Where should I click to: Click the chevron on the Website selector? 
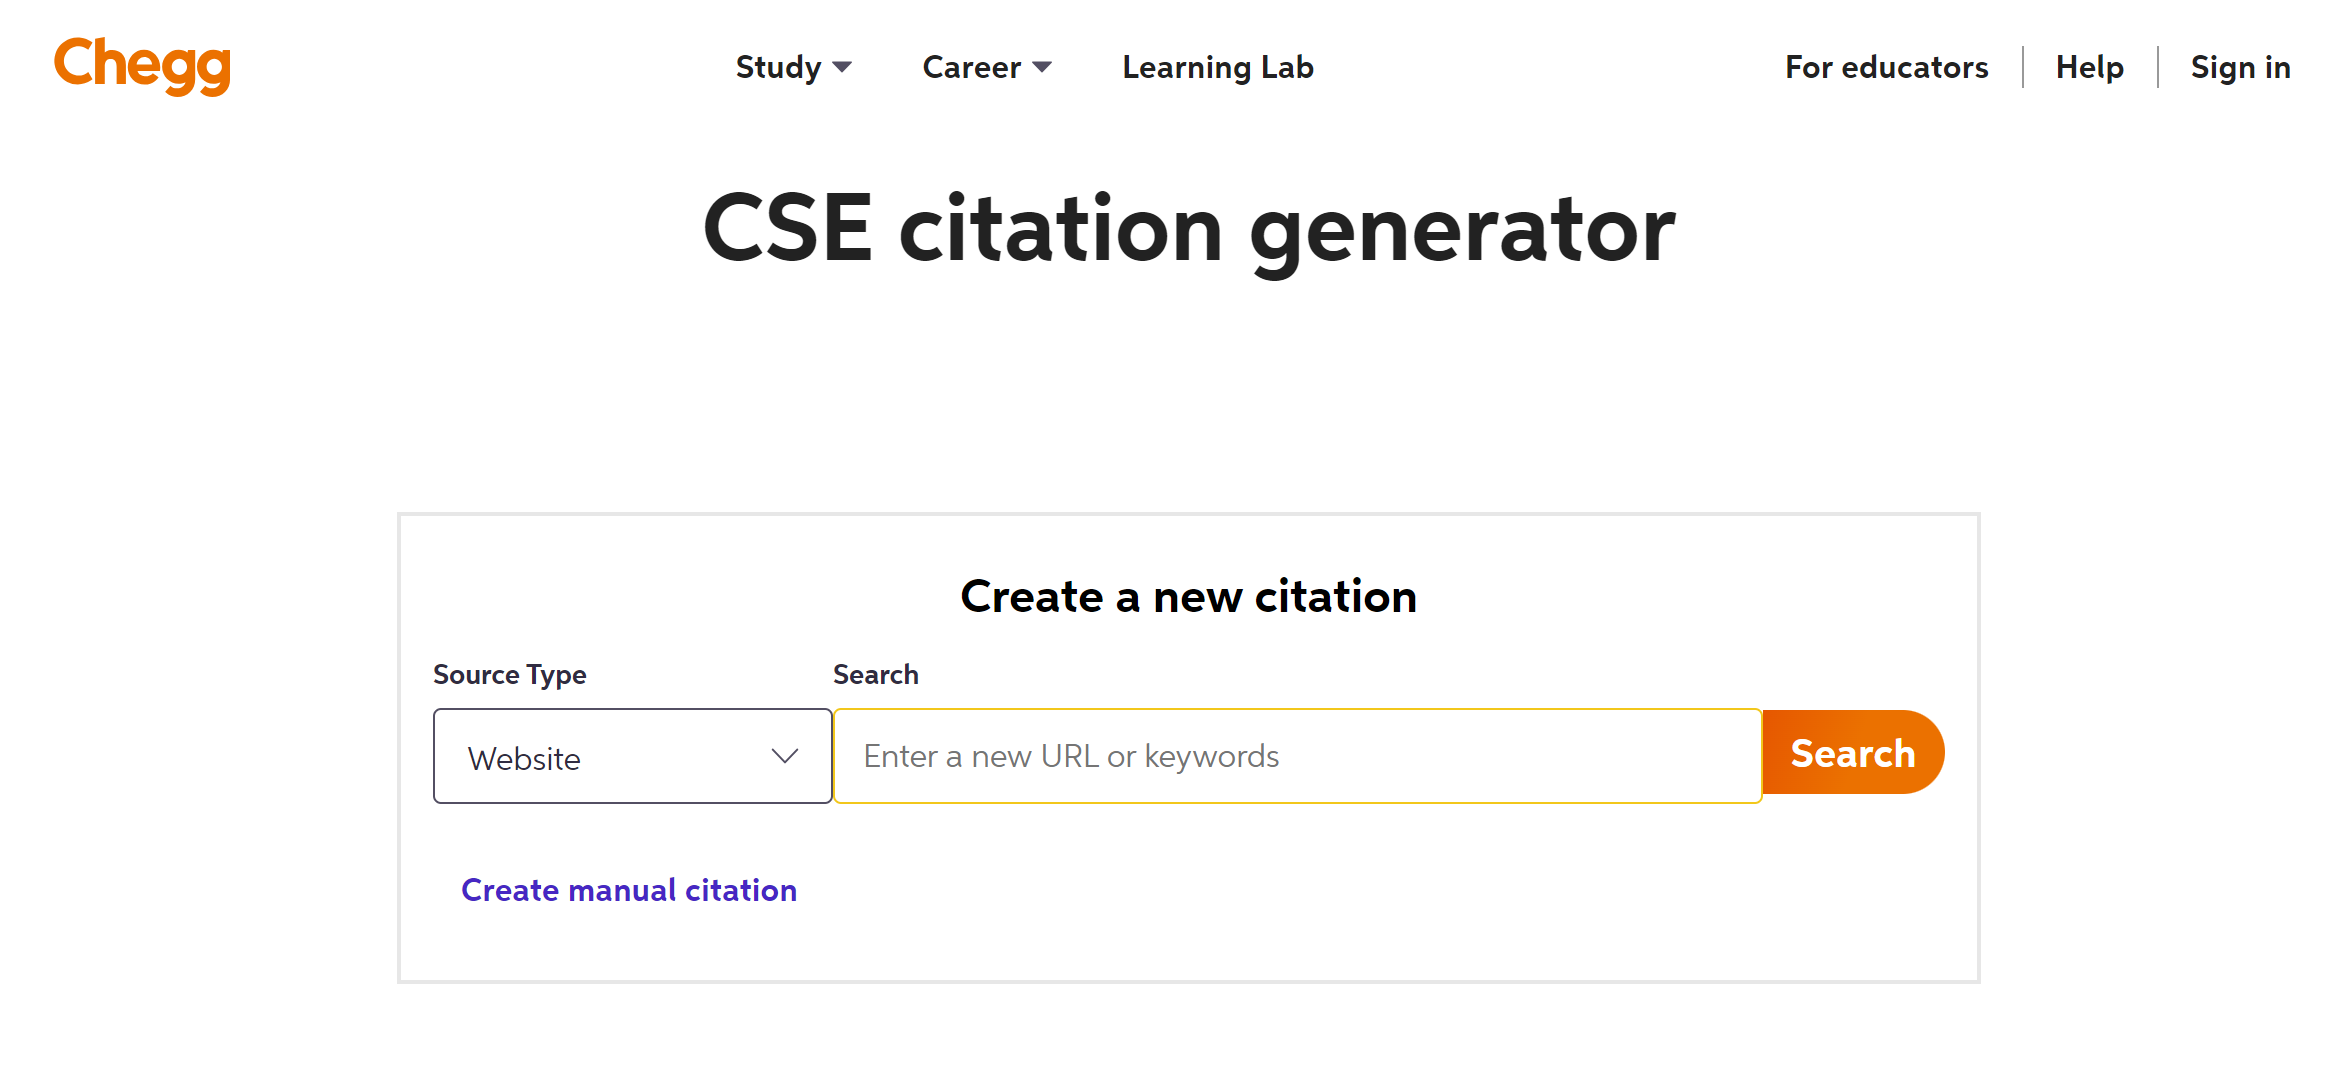(x=784, y=756)
